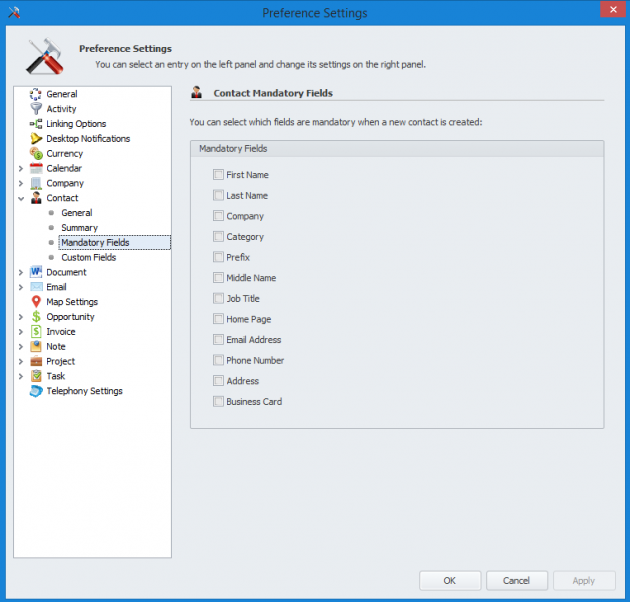
Task: Click the Cancel button
Action: coord(516,580)
